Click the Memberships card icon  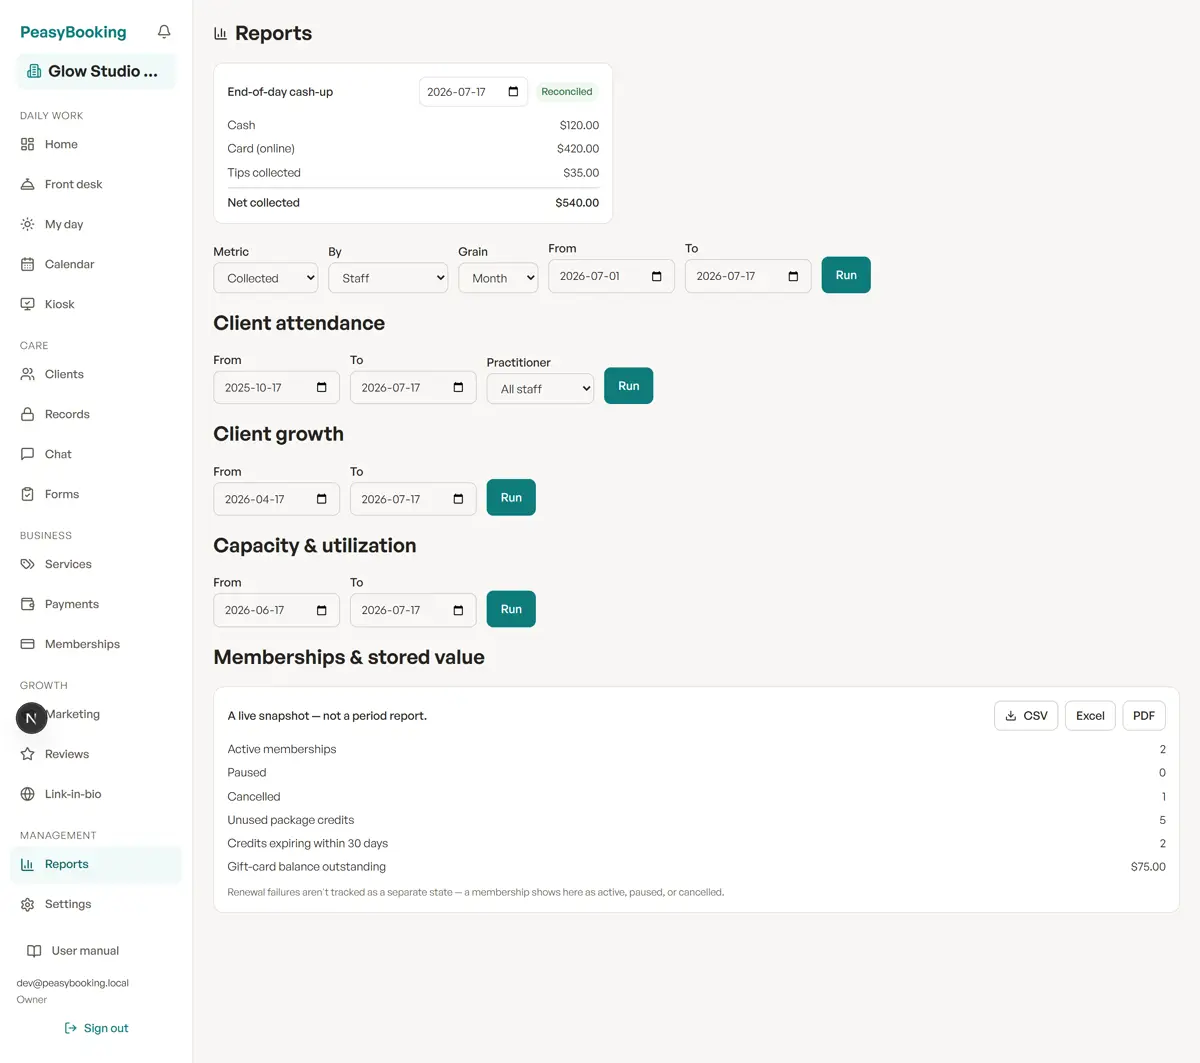tap(27, 644)
